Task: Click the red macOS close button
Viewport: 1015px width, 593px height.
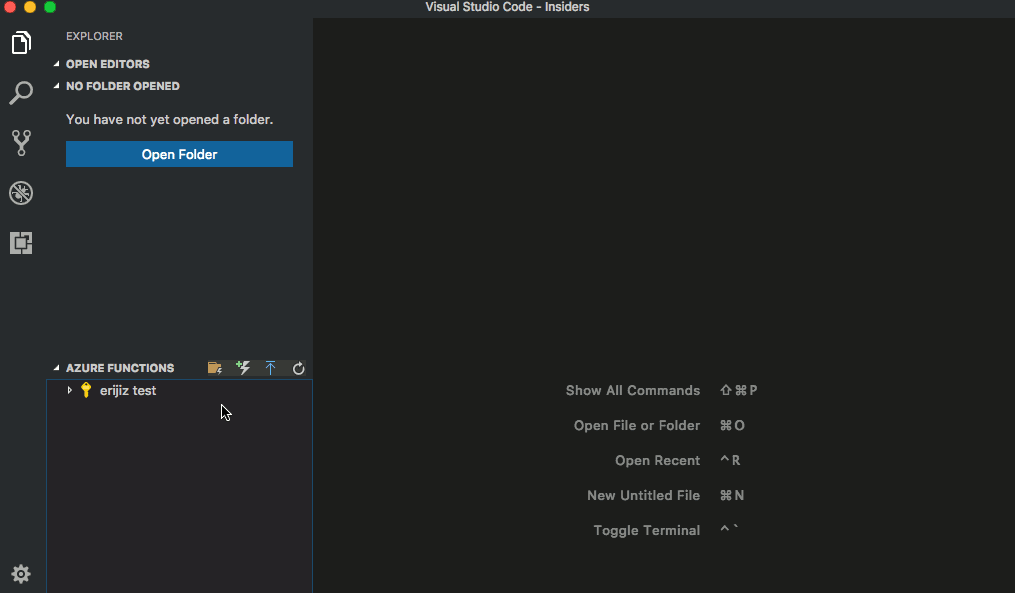Action: point(10,7)
